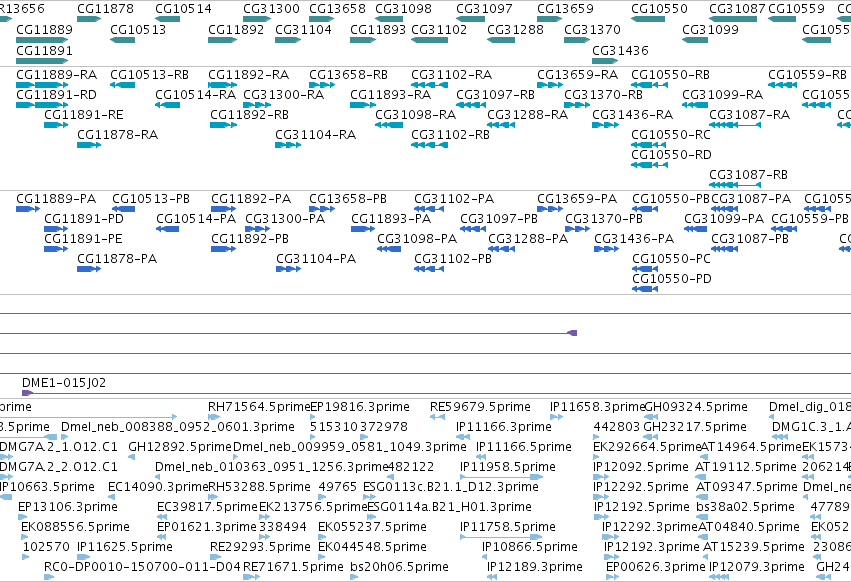Click the CG11878 gene glyph
This screenshot has height=582, width=851.
tap(89, 19)
